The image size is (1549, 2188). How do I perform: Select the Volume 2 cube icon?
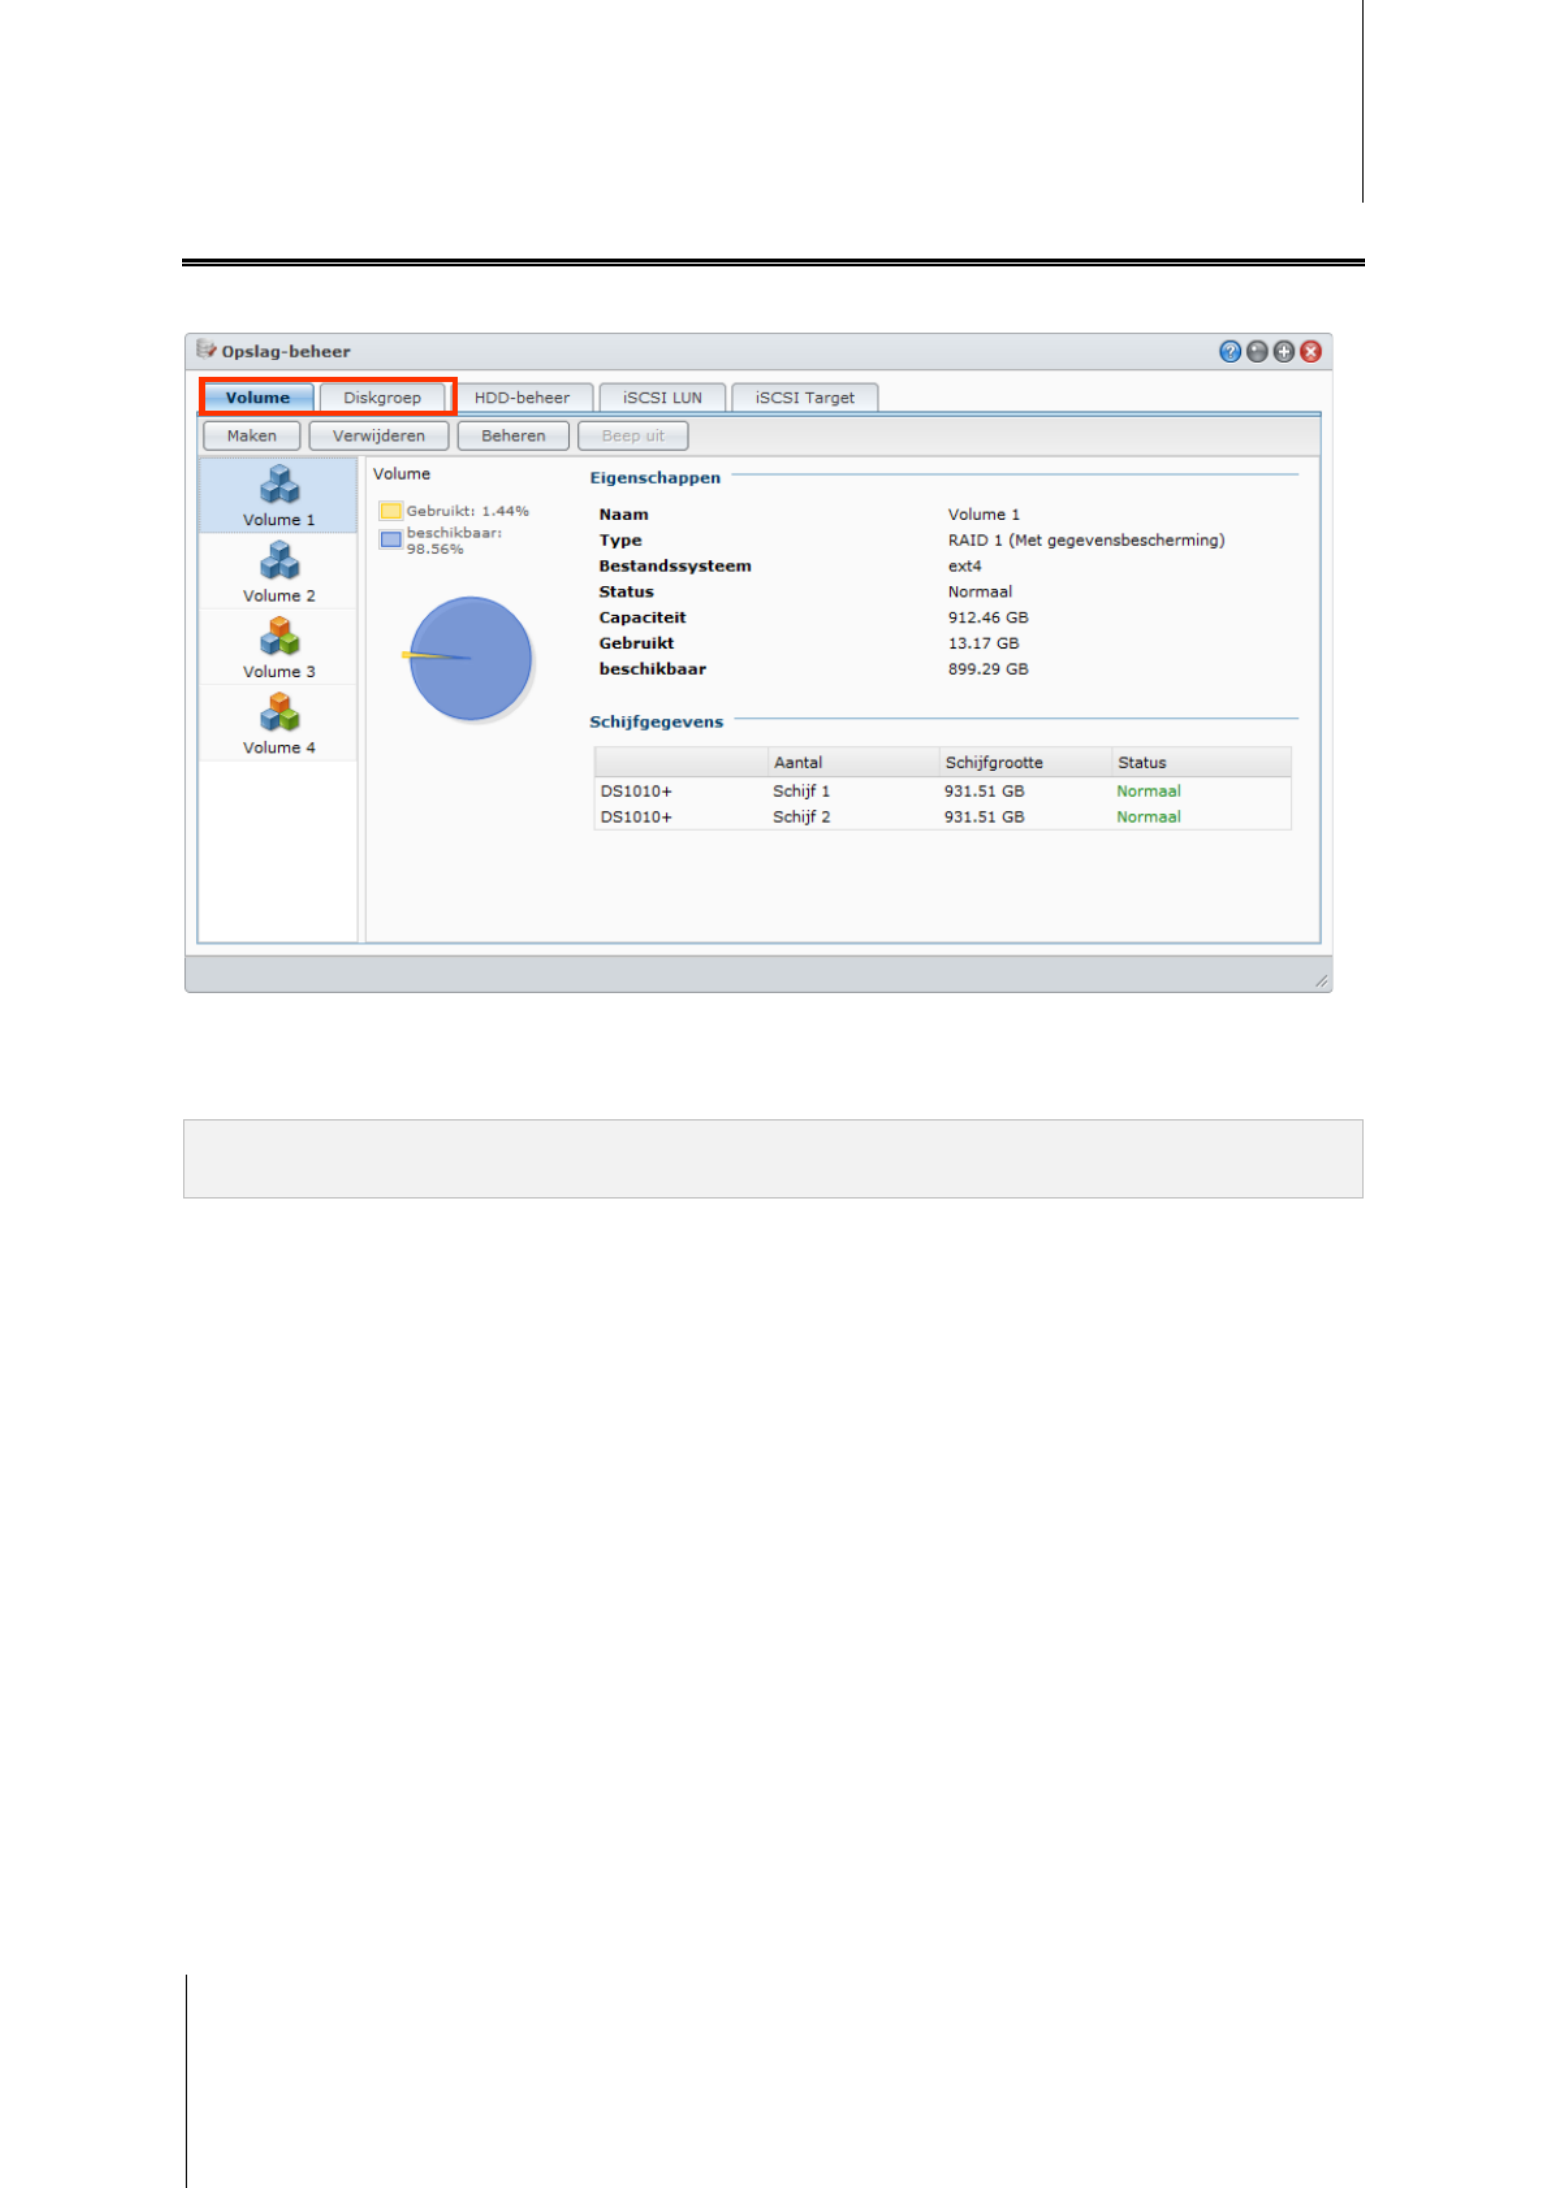(x=279, y=560)
